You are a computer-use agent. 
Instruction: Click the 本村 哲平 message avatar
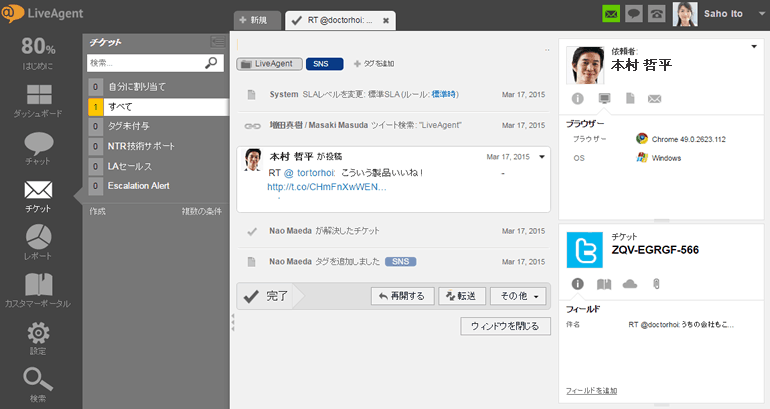[253, 160]
